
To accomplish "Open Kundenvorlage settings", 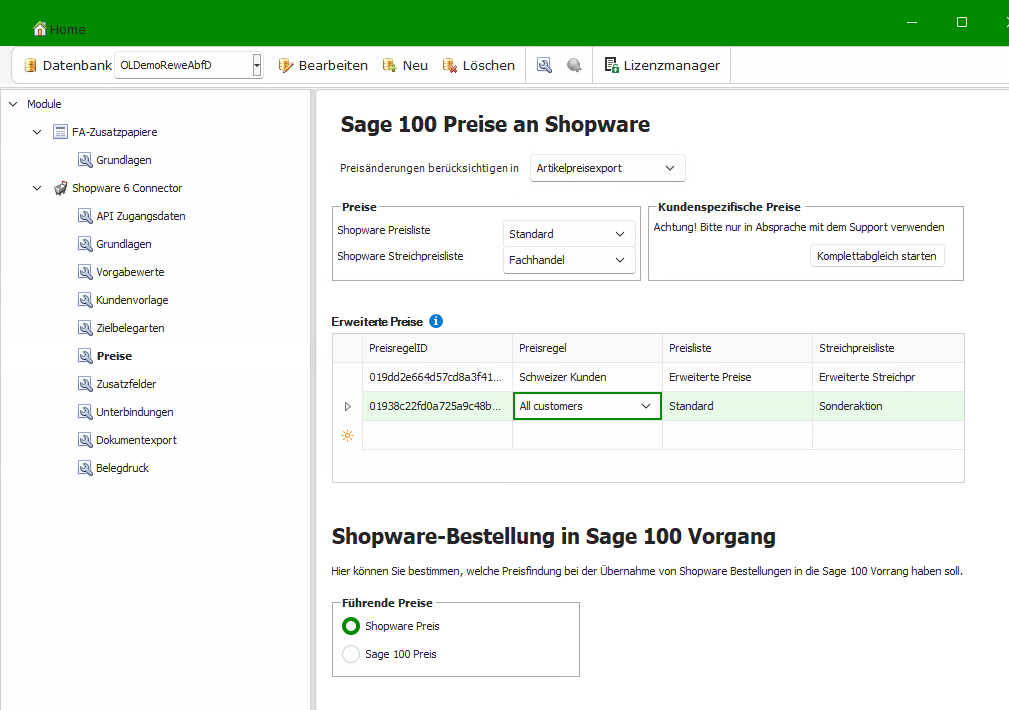I will [x=132, y=300].
